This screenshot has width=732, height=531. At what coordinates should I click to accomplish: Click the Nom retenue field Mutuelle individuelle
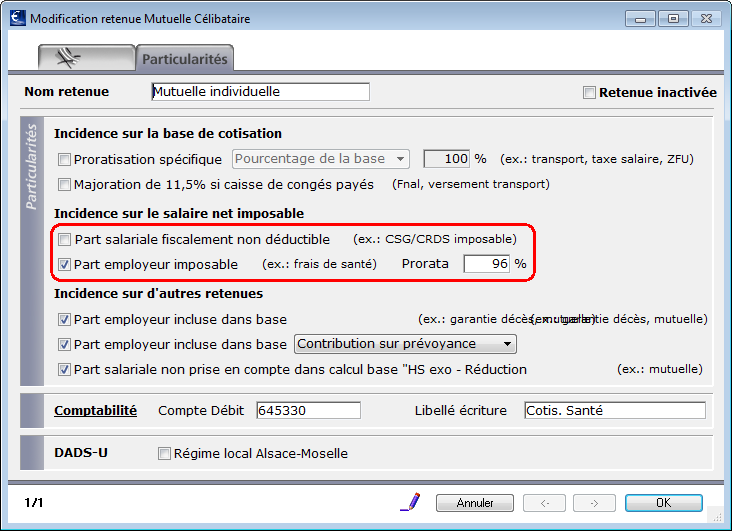point(260,92)
